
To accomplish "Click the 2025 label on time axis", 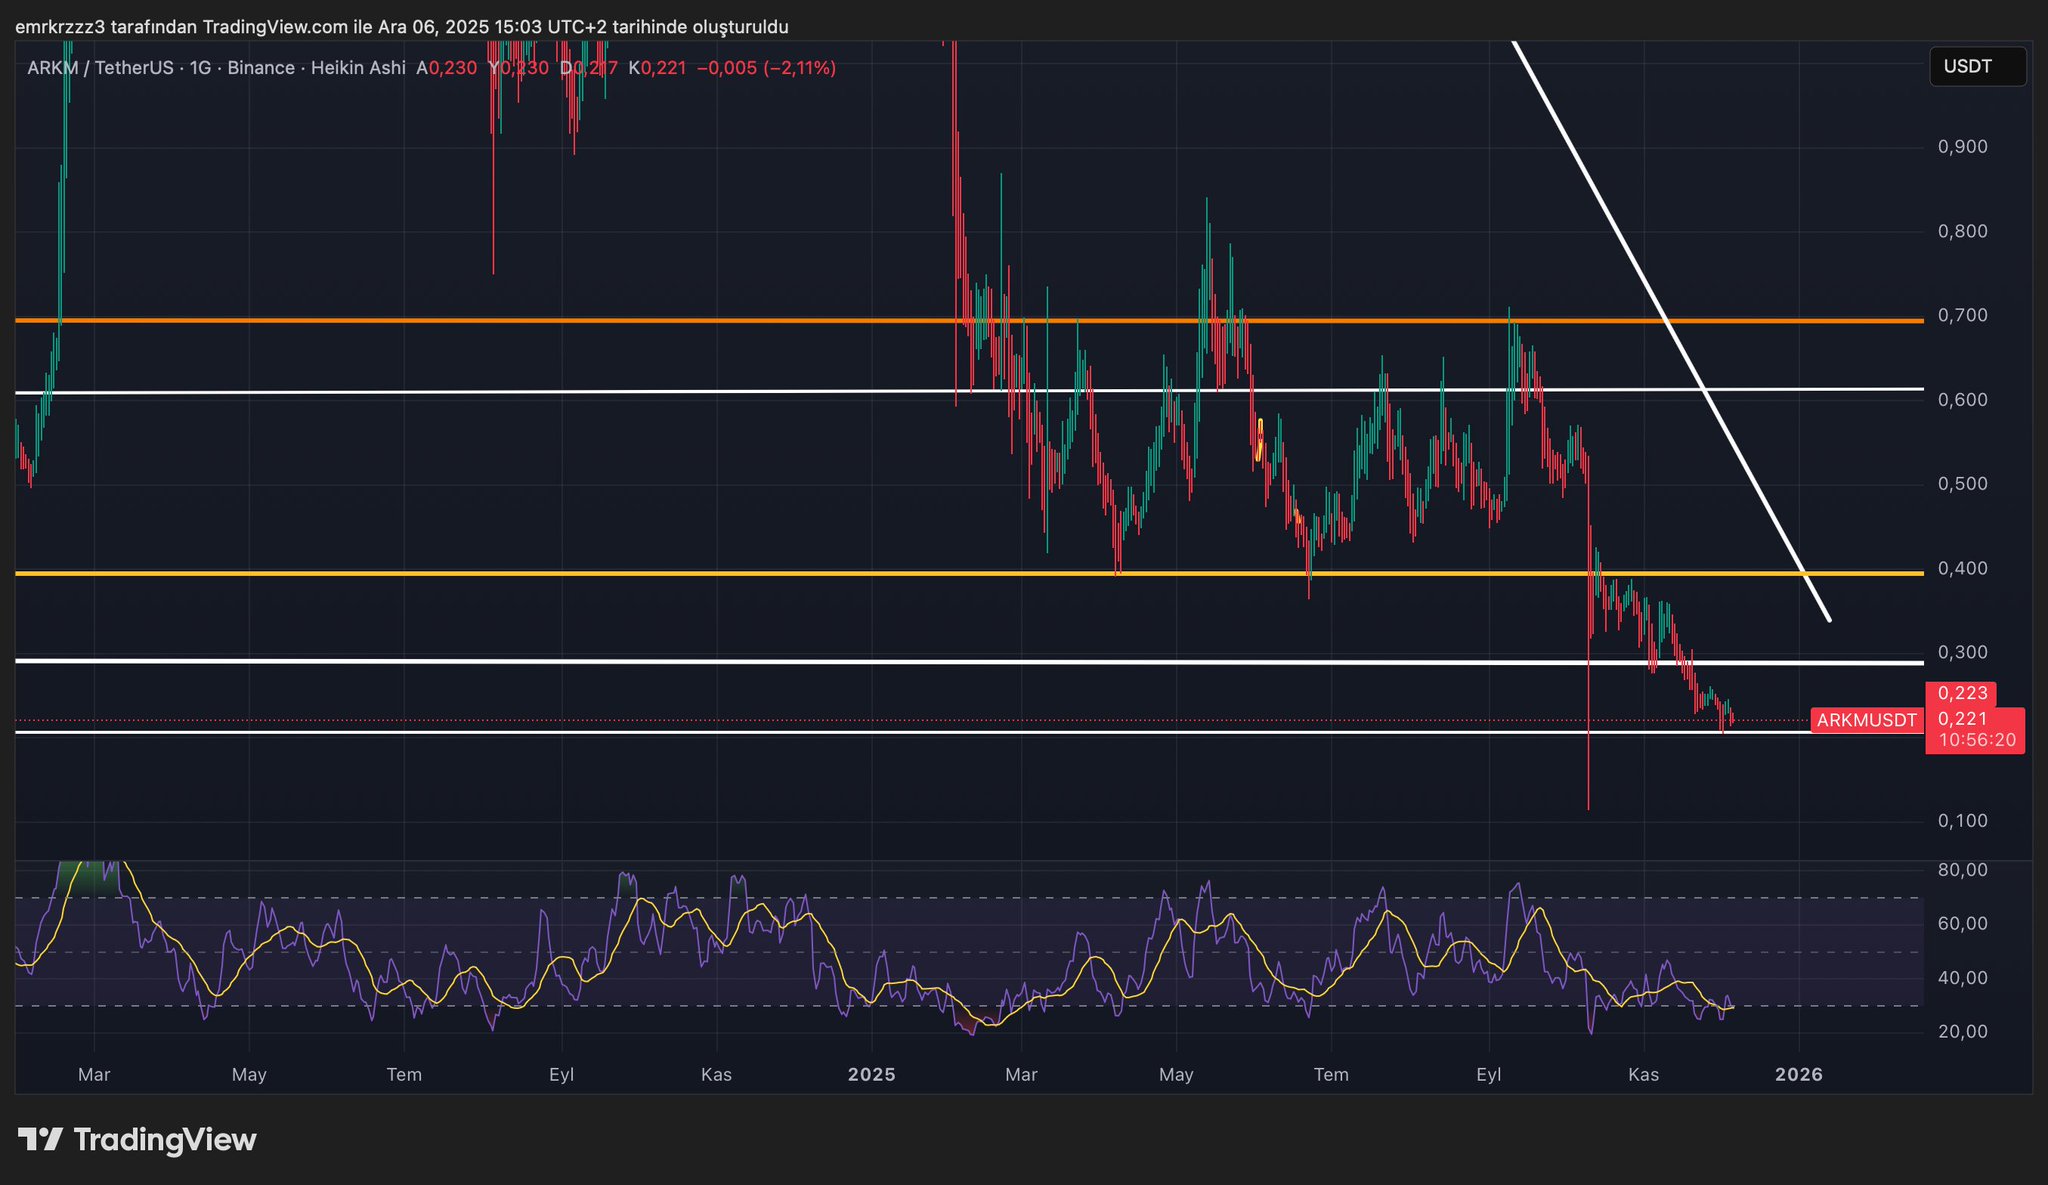I will pyautogui.click(x=871, y=1075).
